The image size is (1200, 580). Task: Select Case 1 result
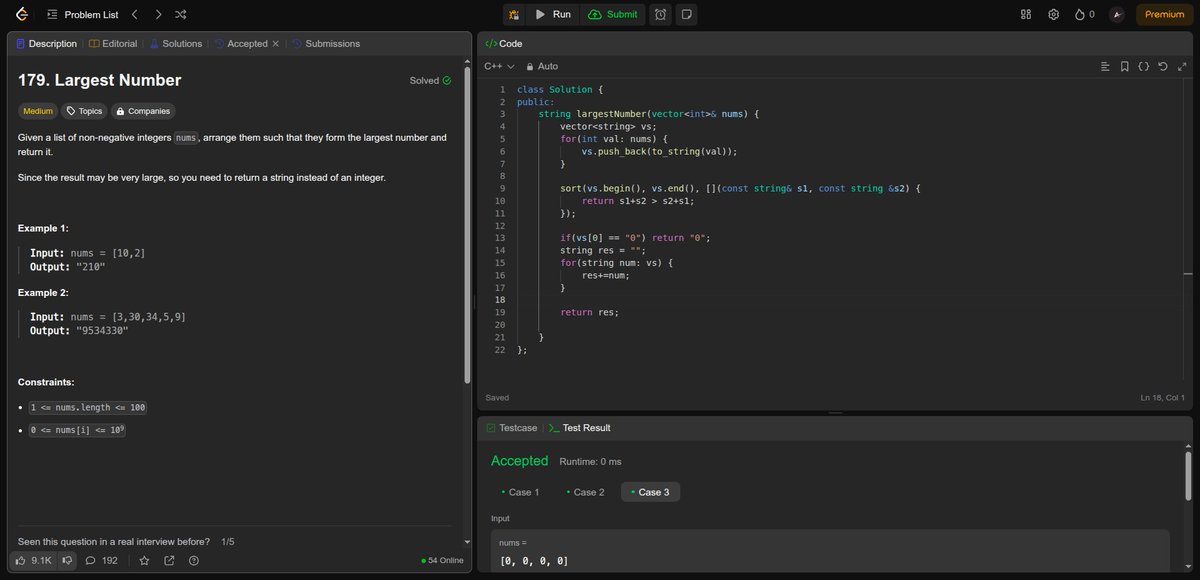pyautogui.click(x=520, y=492)
